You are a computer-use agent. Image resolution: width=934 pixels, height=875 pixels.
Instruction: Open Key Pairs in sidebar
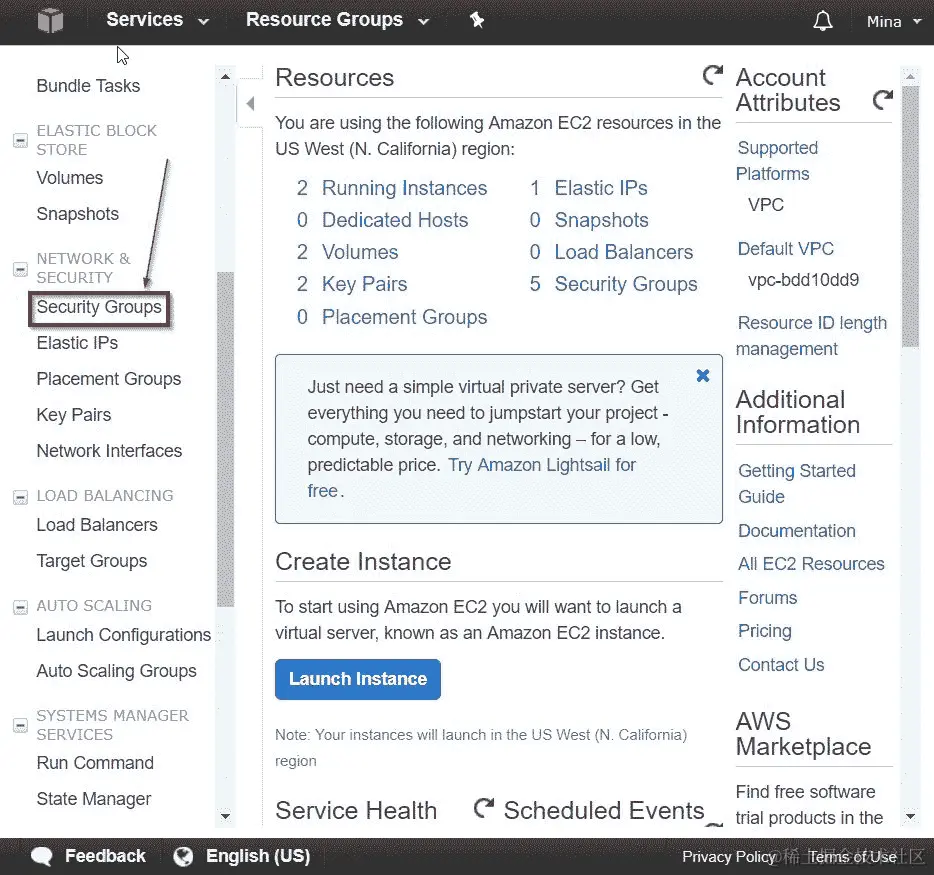74,415
